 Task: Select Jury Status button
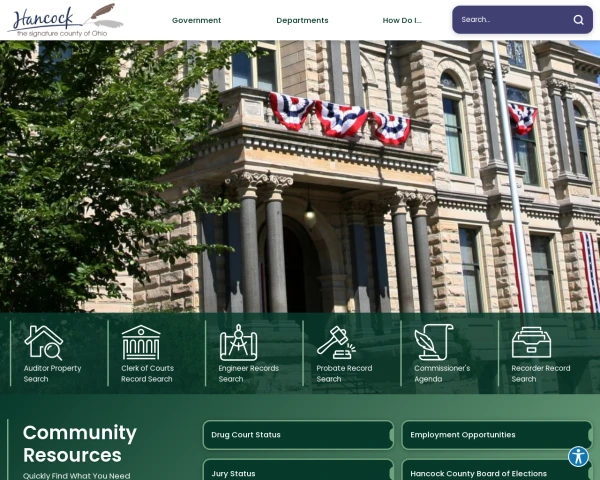click(297, 472)
